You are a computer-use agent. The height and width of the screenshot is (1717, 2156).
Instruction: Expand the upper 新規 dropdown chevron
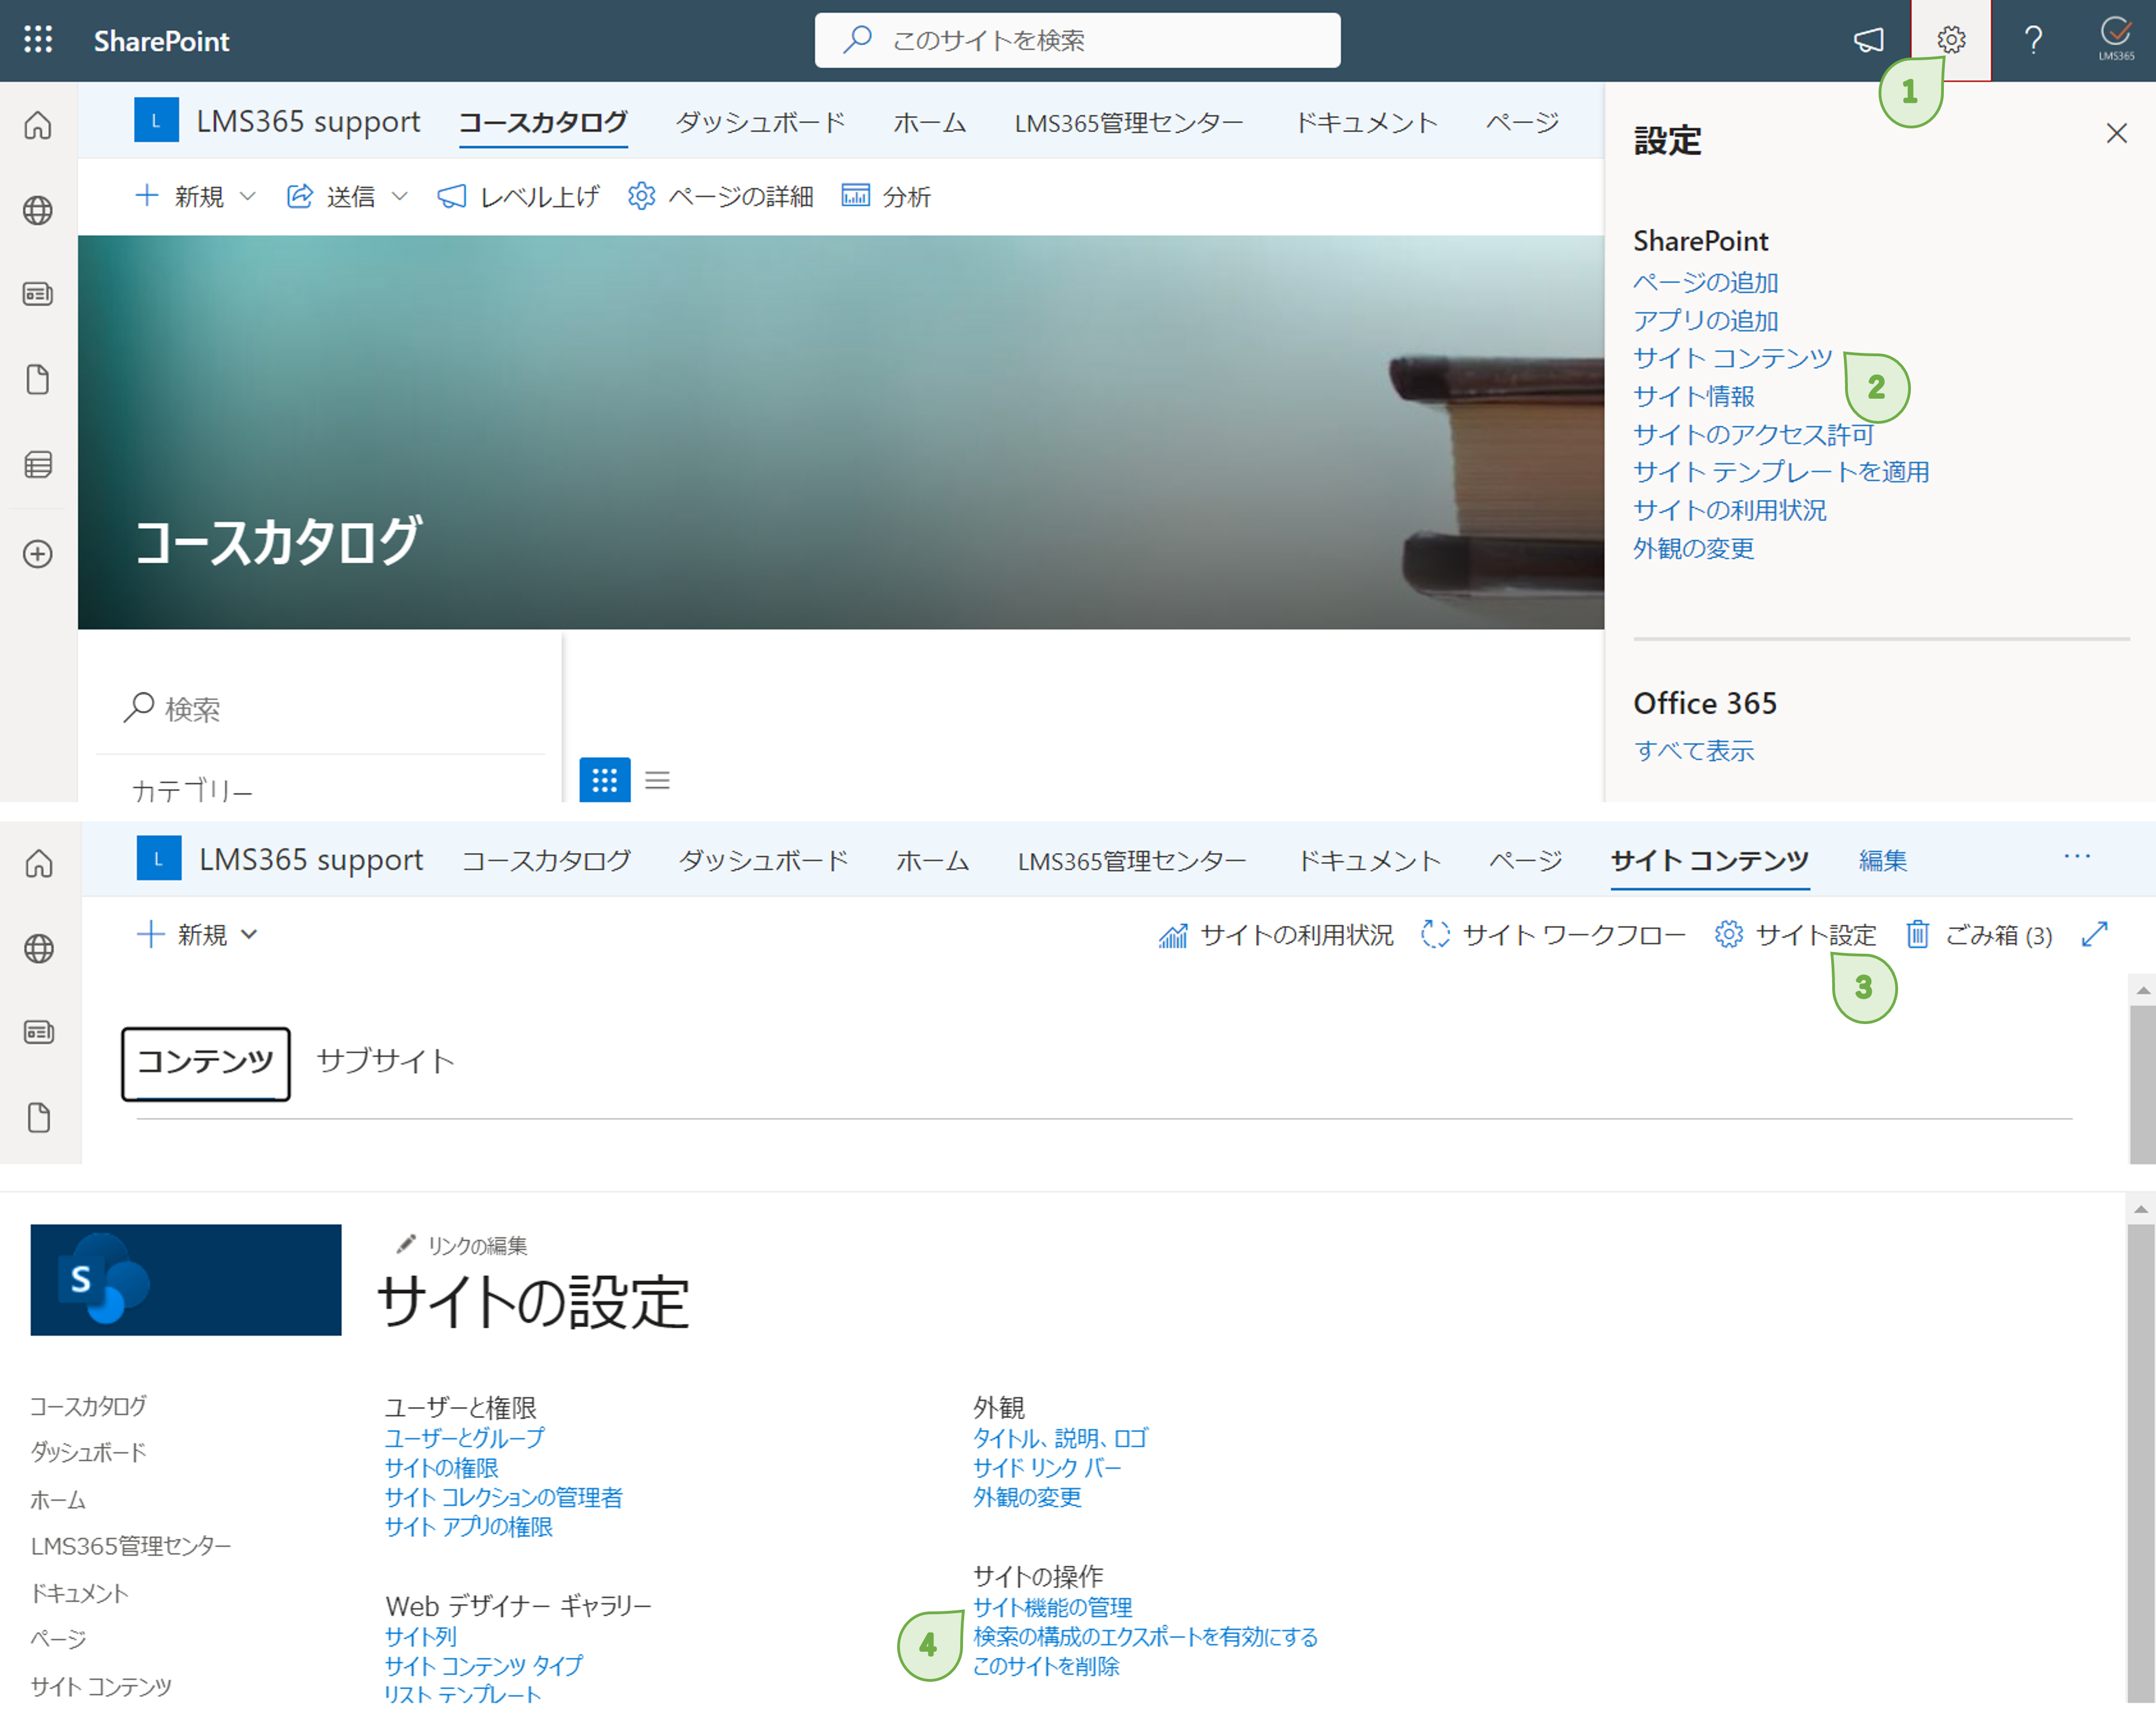pos(248,196)
